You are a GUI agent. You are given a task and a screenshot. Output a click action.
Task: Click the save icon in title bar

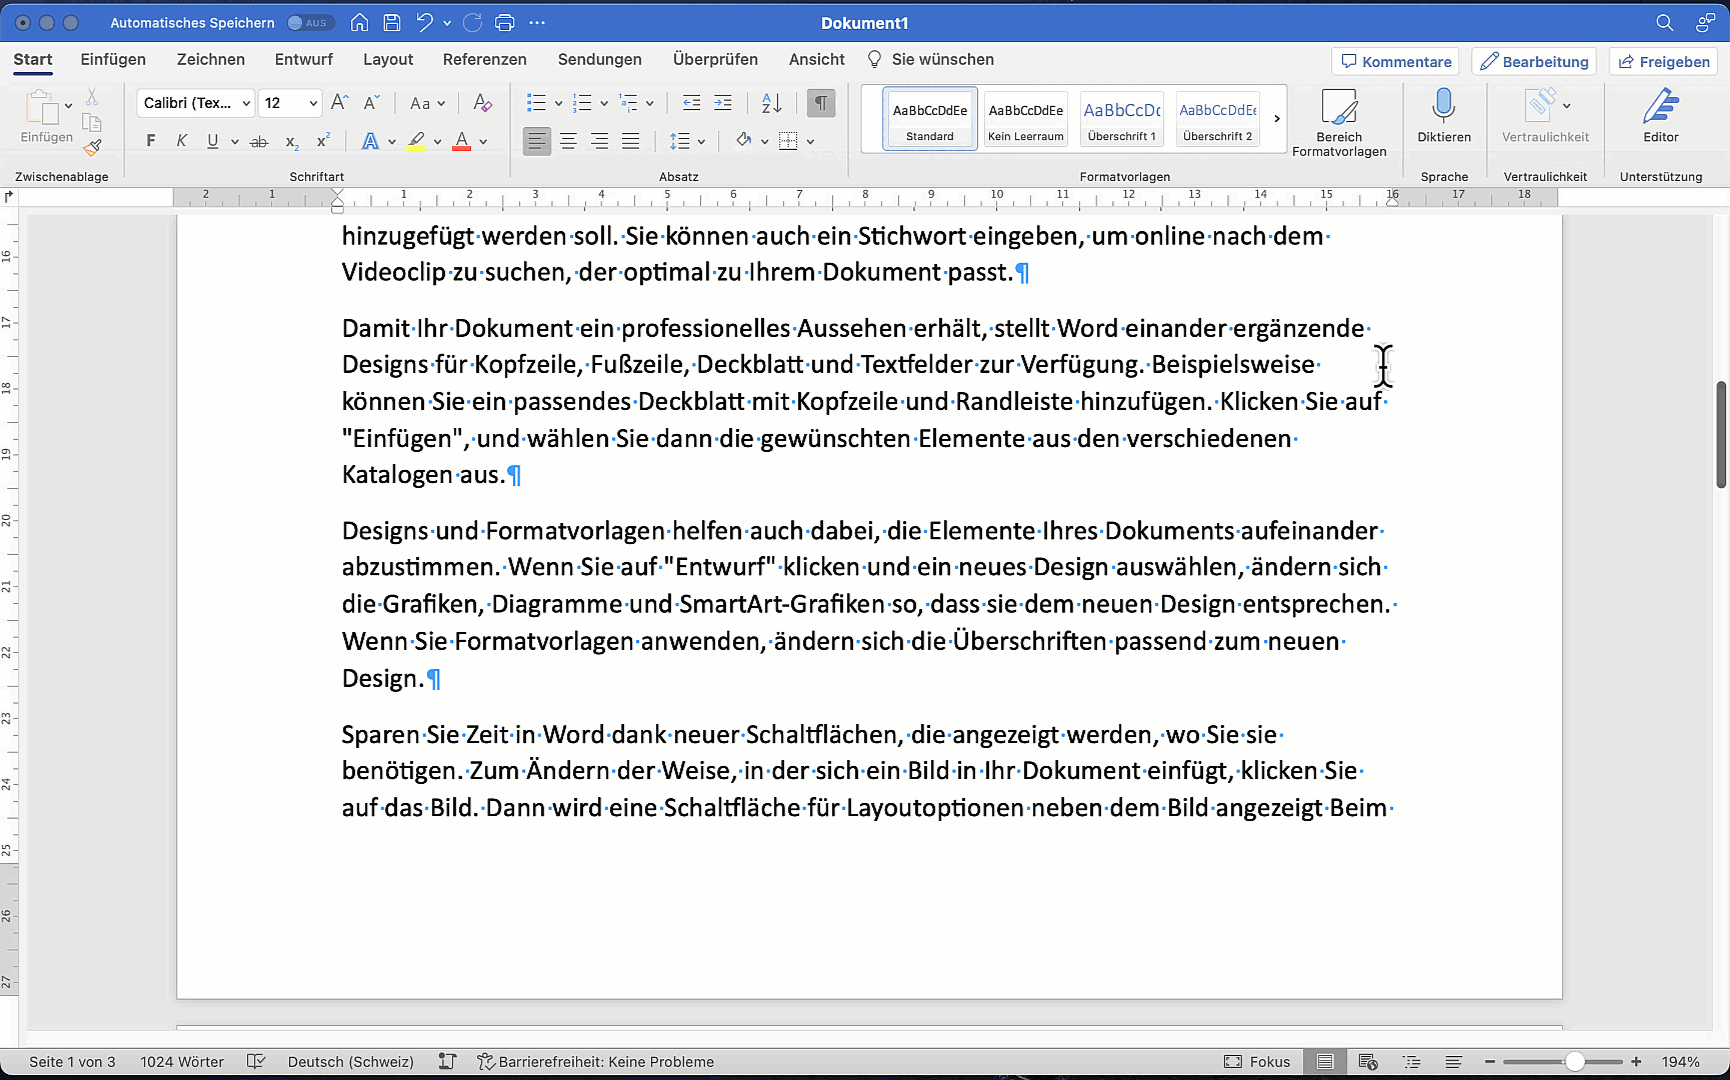click(392, 22)
